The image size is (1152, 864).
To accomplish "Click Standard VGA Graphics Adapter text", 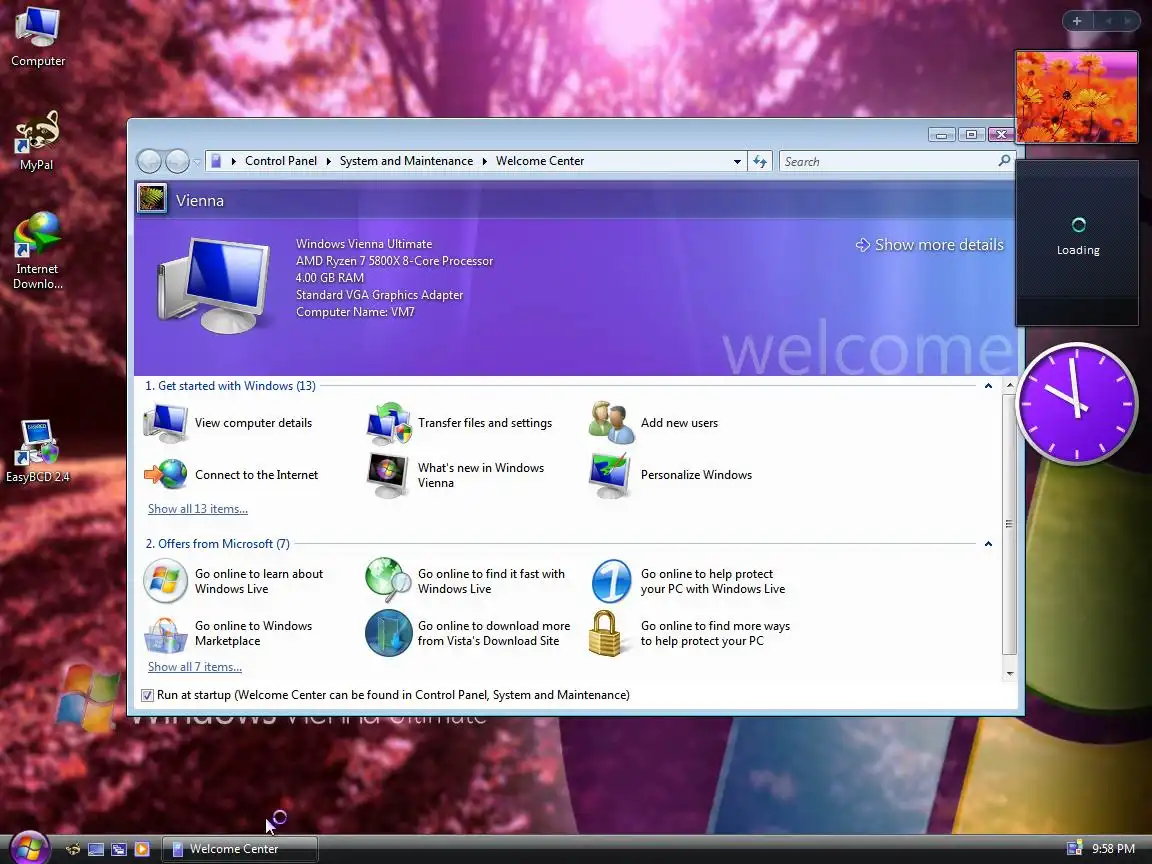I will tap(379, 295).
